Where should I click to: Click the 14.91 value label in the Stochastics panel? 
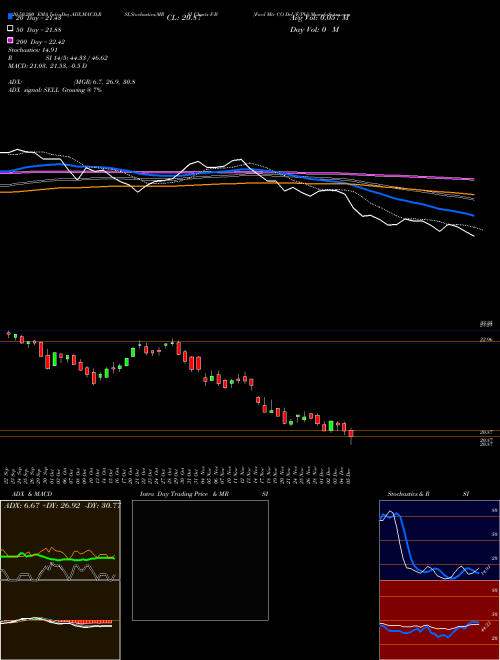pos(484,571)
